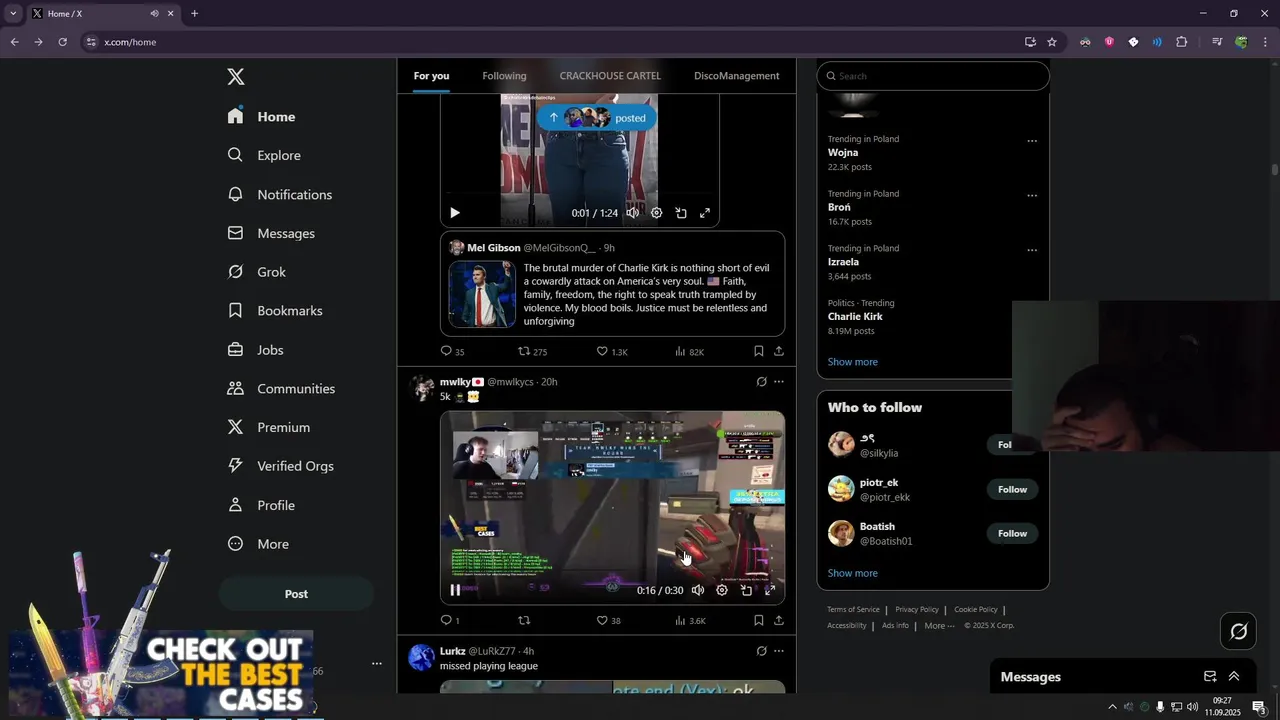Bookmark mwlky's post

759,620
